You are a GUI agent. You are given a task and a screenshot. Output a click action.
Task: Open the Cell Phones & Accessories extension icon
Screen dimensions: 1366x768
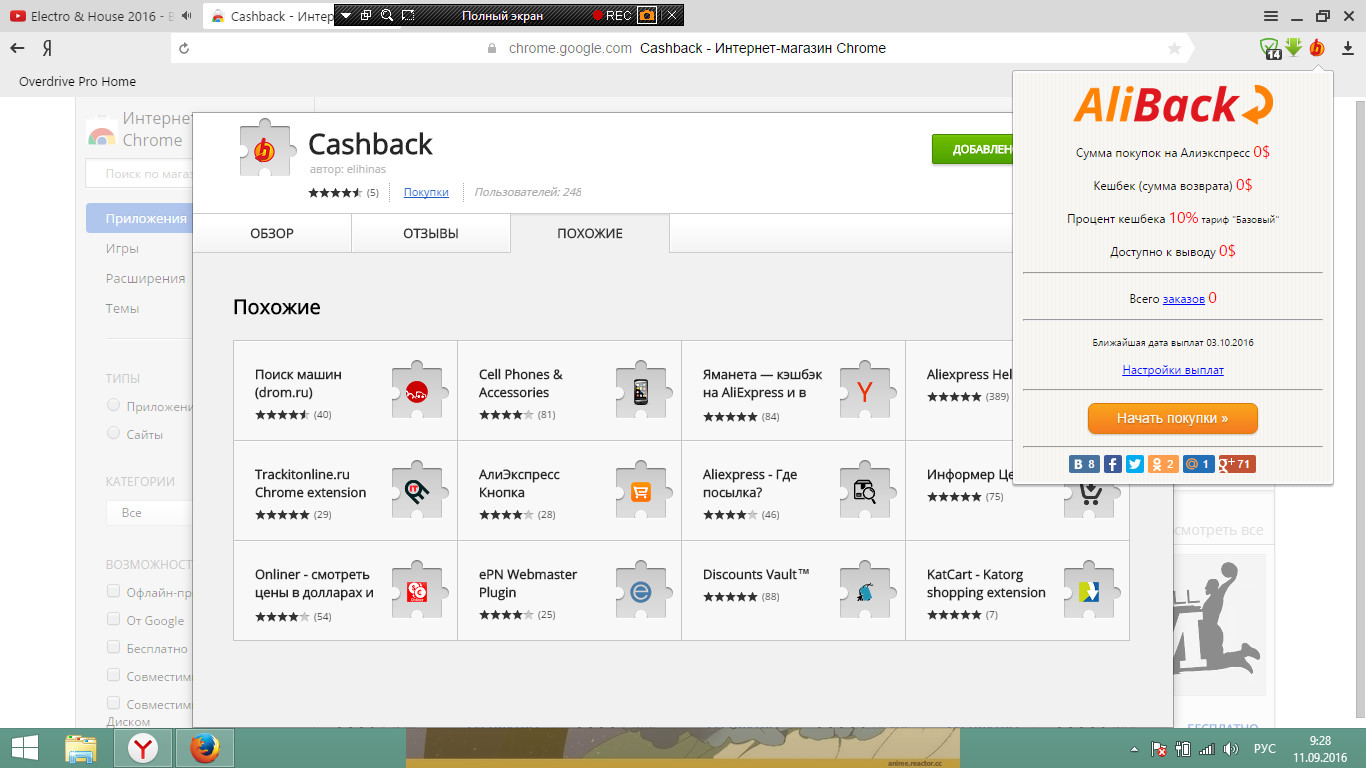(x=641, y=391)
